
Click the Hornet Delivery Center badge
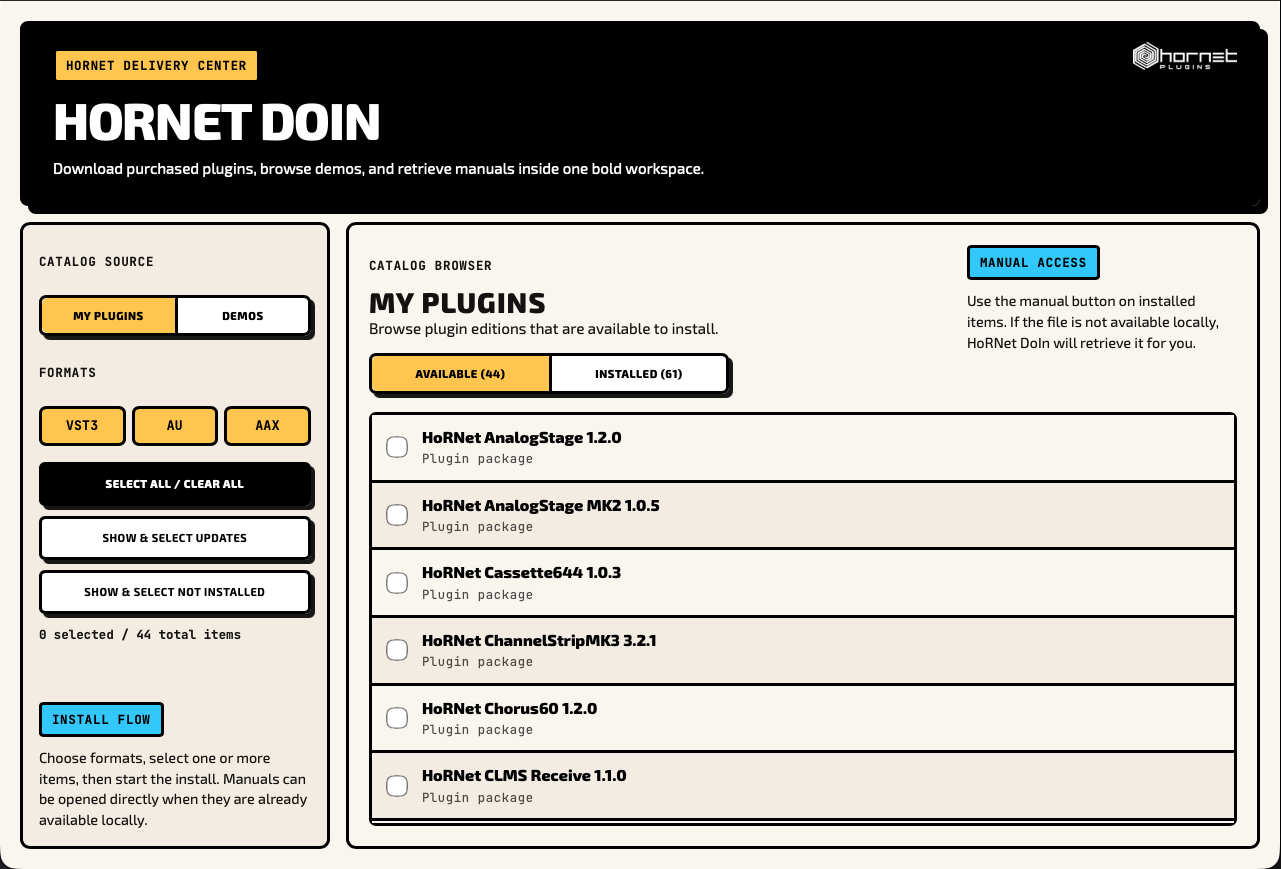click(156, 66)
